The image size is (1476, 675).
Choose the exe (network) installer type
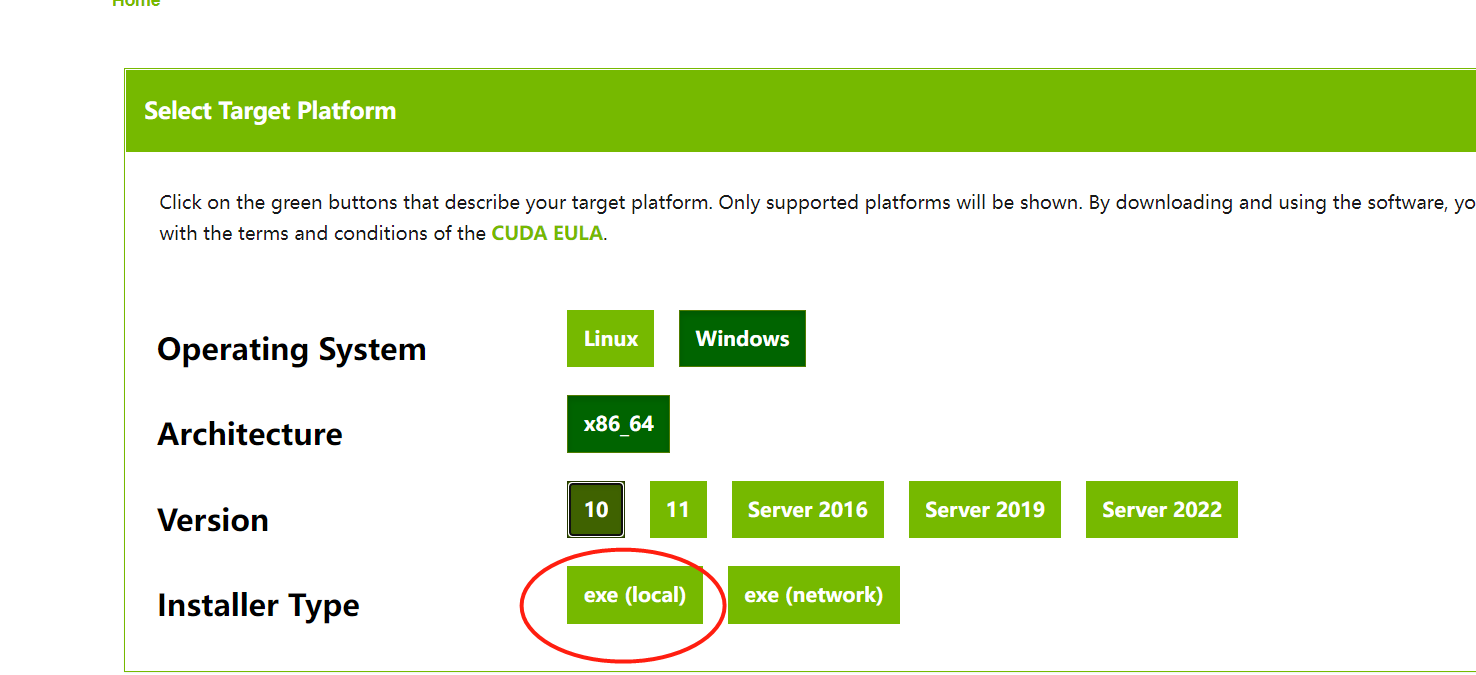click(x=813, y=595)
